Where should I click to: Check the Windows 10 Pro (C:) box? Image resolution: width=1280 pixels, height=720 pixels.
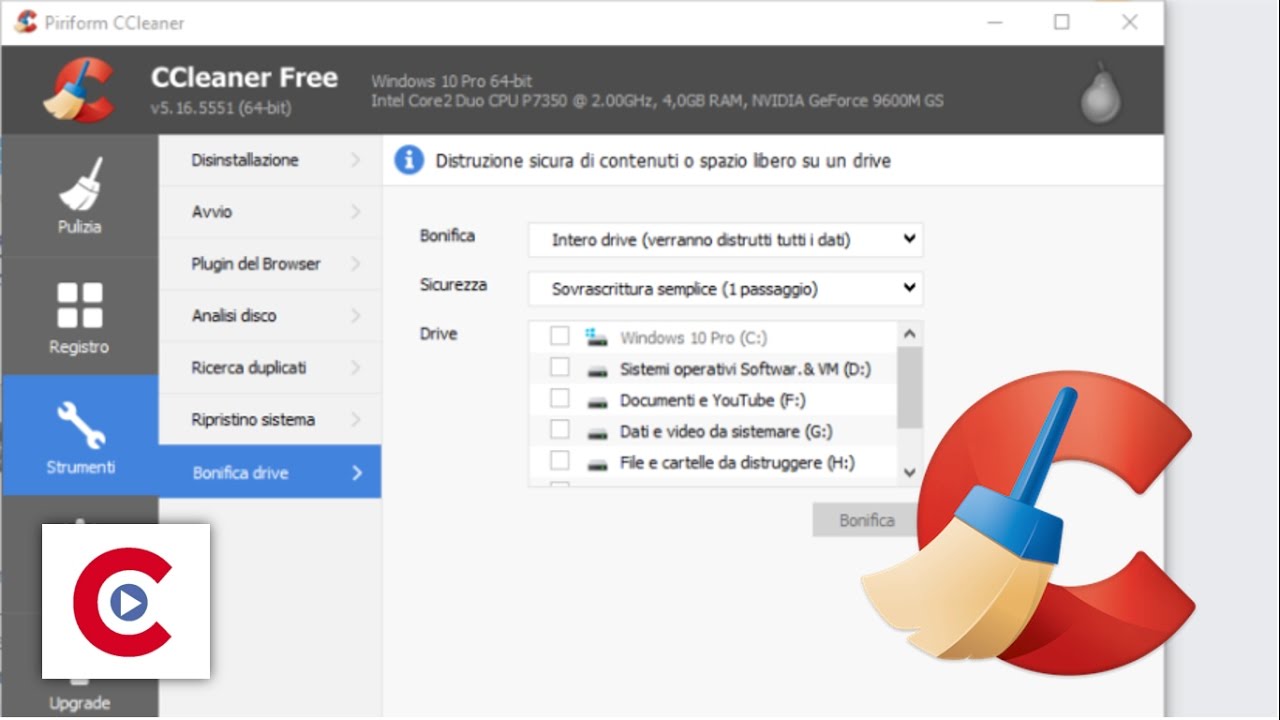560,336
